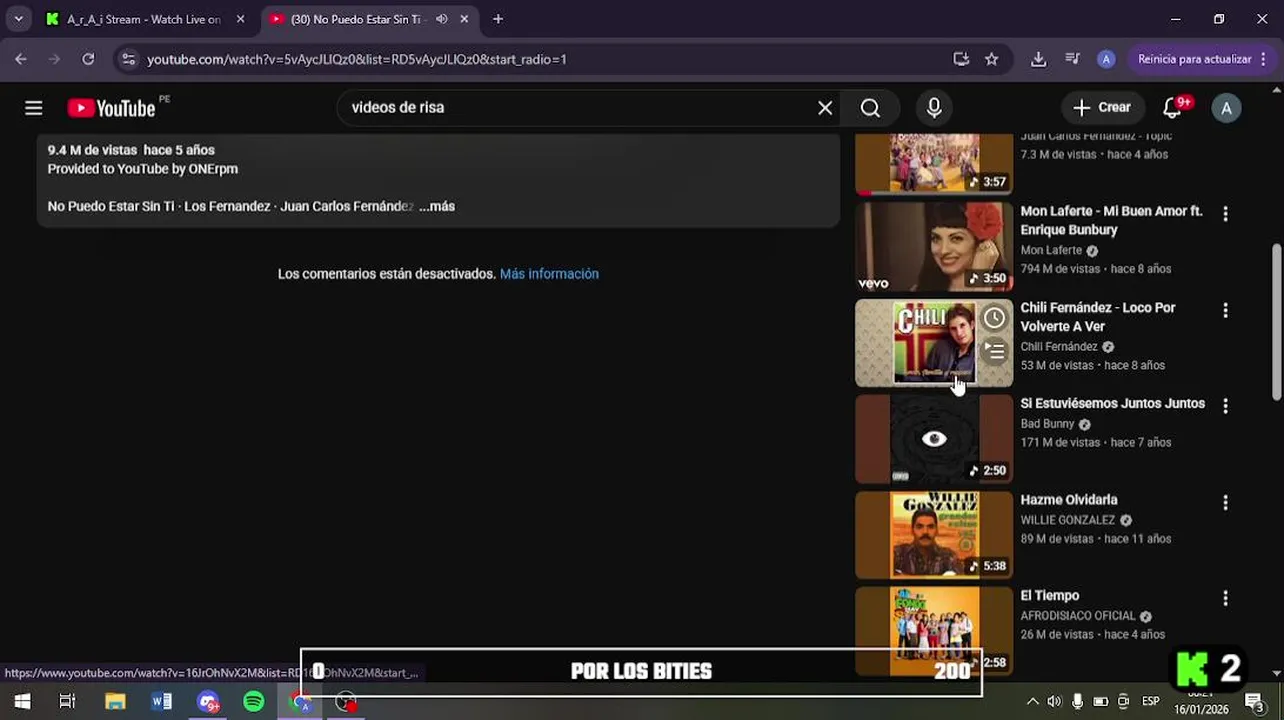Open Si Estuviésemos Juntos Juntos title

(1112, 404)
